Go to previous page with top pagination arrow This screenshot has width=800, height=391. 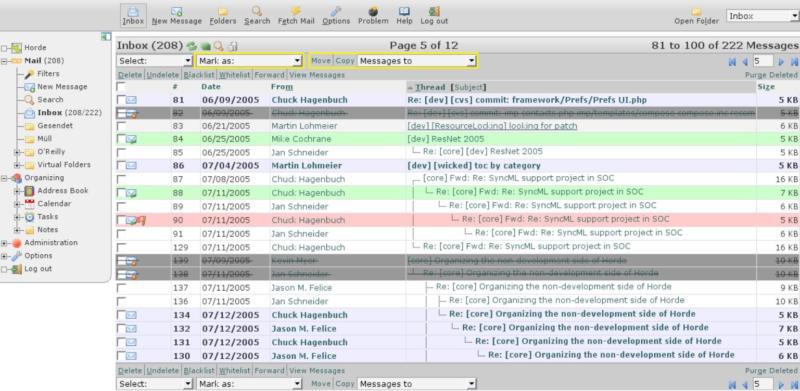point(745,62)
